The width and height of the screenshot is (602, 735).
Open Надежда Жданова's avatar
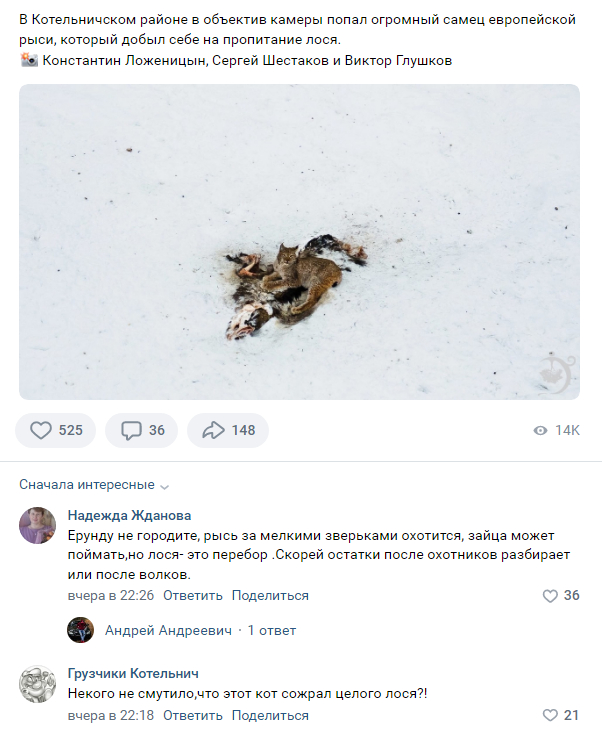[x=37, y=525]
